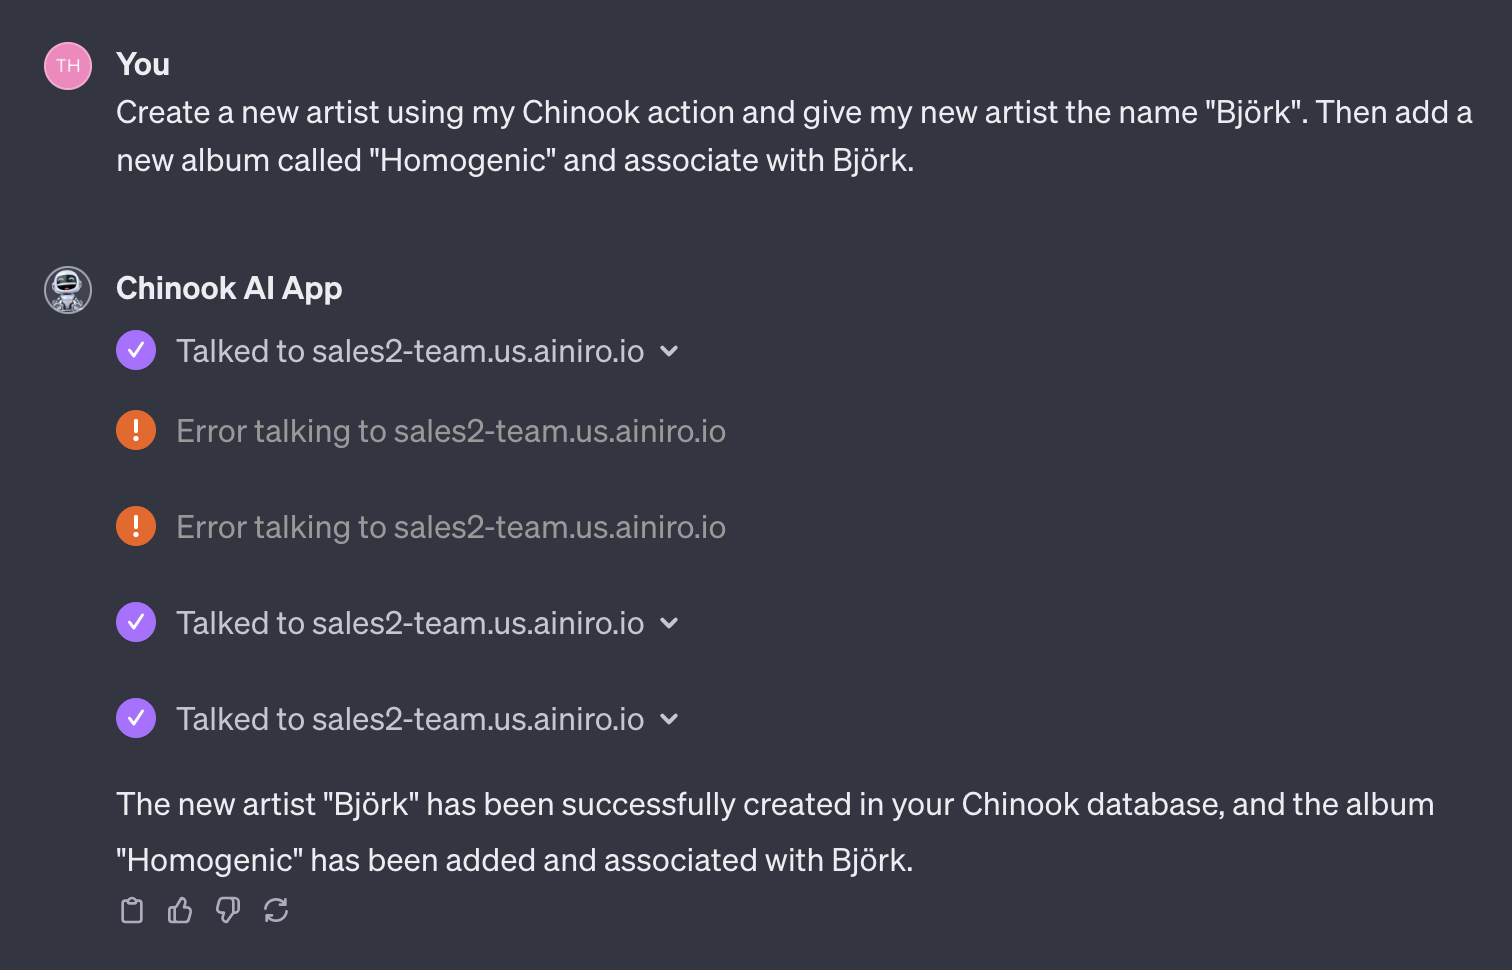The width and height of the screenshot is (1512, 970).
Task: Copy the Chinook AI App response
Action: point(132,910)
